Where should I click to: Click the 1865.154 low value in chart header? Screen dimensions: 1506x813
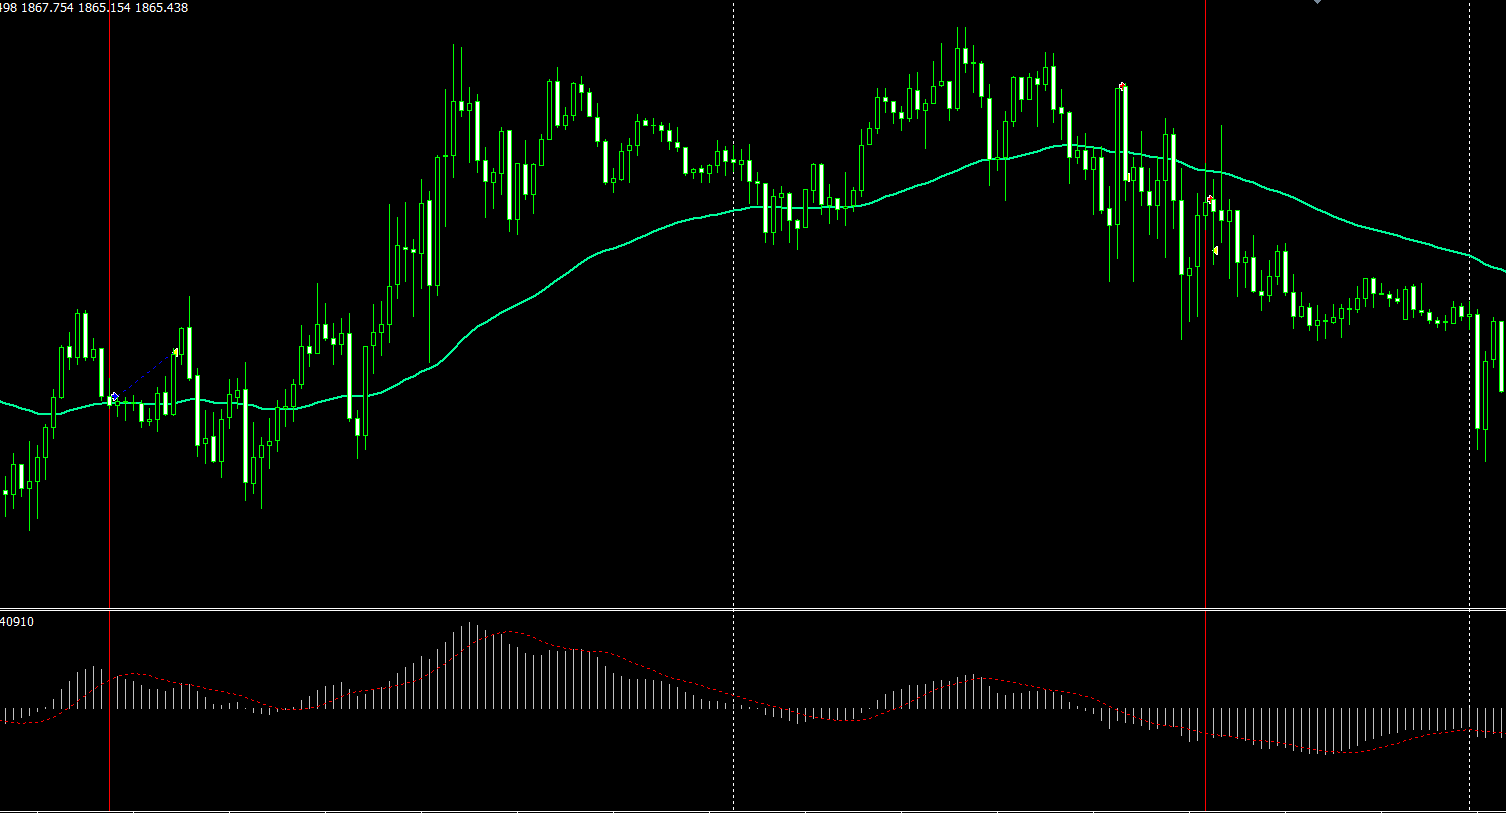click(x=105, y=7)
